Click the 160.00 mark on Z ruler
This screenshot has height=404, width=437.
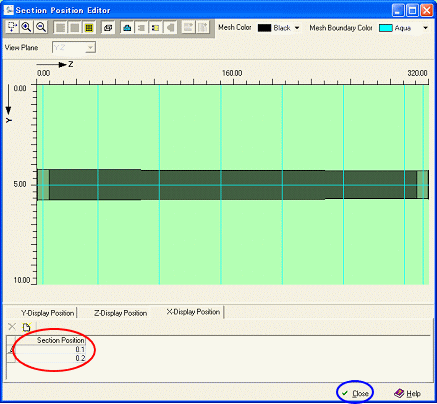[232, 73]
